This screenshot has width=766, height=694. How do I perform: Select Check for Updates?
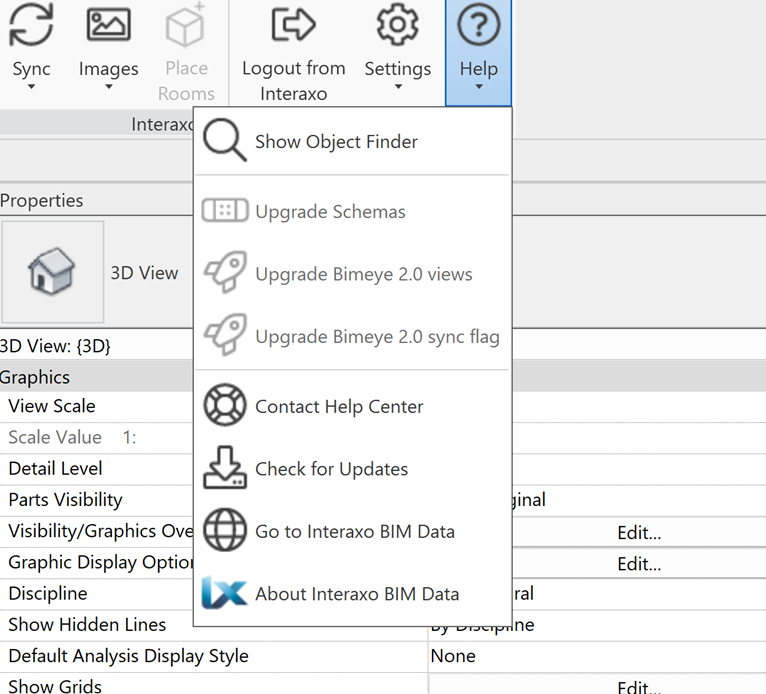point(352,468)
